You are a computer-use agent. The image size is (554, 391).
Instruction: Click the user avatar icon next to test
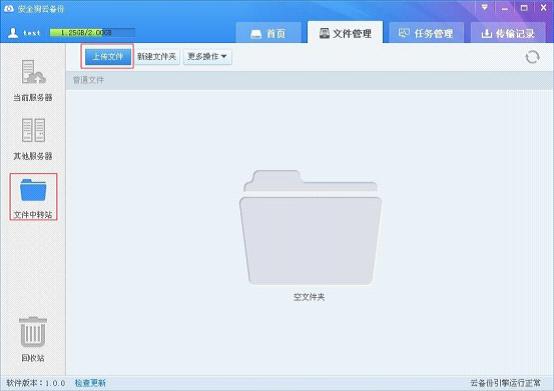click(x=13, y=33)
